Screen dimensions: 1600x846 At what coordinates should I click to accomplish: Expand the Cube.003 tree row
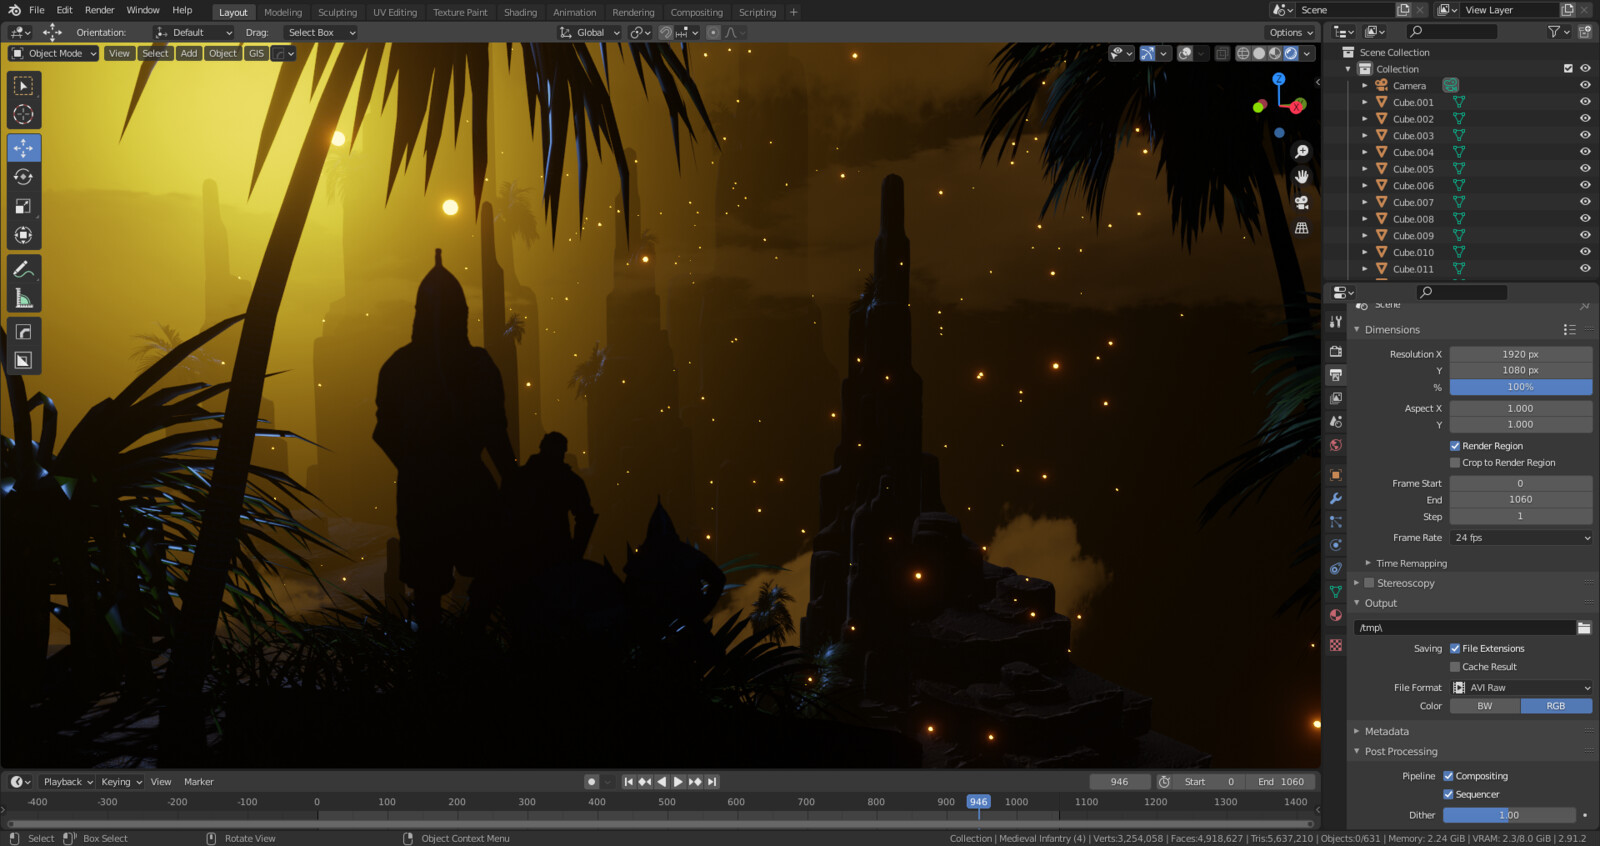[x=1365, y=135]
